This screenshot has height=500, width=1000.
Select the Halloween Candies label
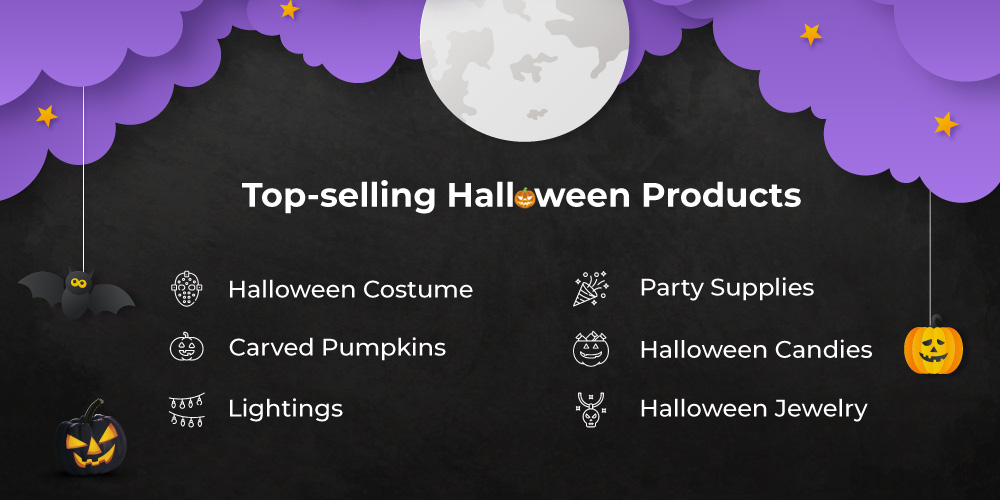pyautogui.click(x=756, y=349)
